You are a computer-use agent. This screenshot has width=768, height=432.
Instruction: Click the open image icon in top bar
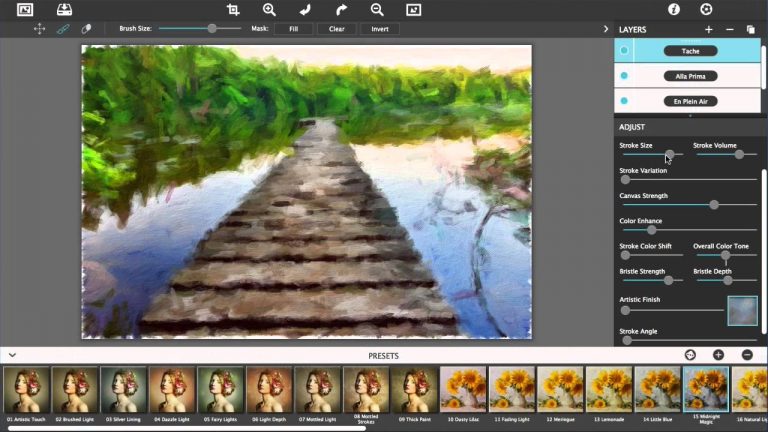[x=25, y=10]
